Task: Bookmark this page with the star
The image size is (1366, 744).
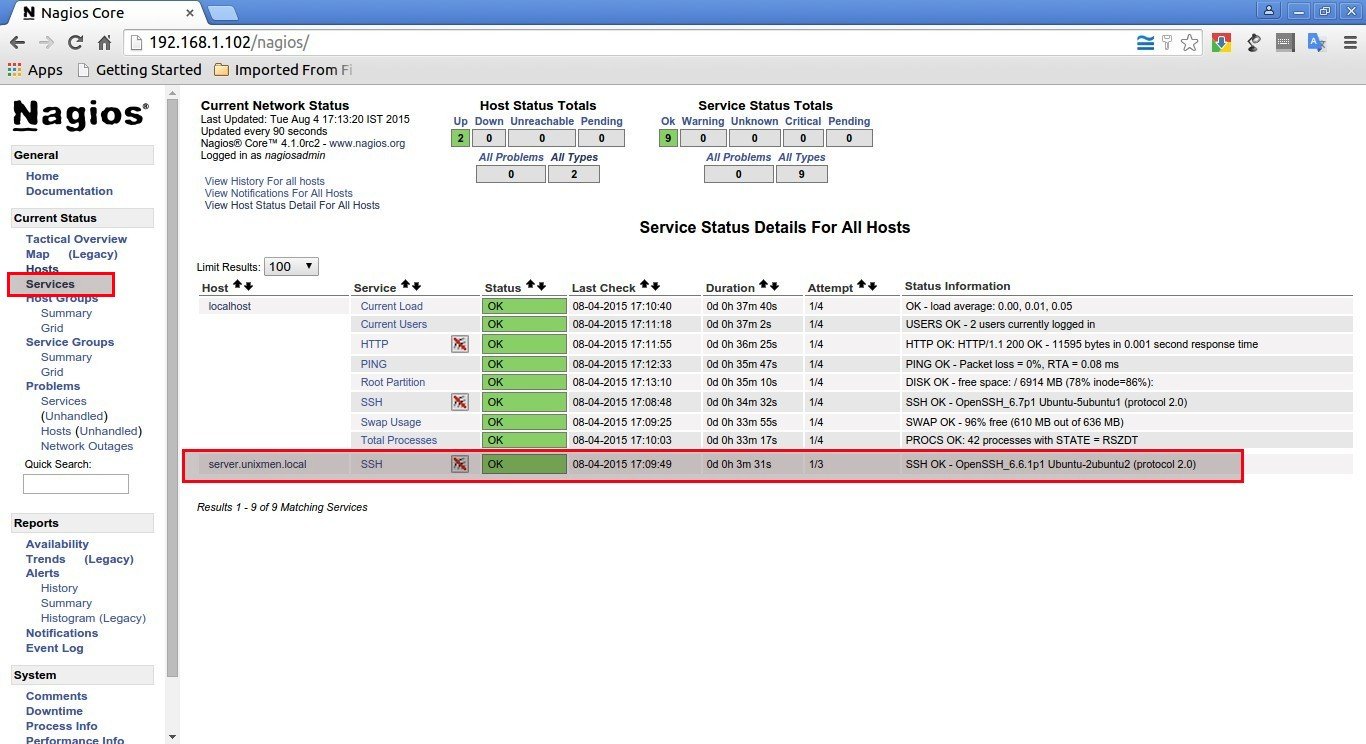Action: pyautogui.click(x=1189, y=43)
